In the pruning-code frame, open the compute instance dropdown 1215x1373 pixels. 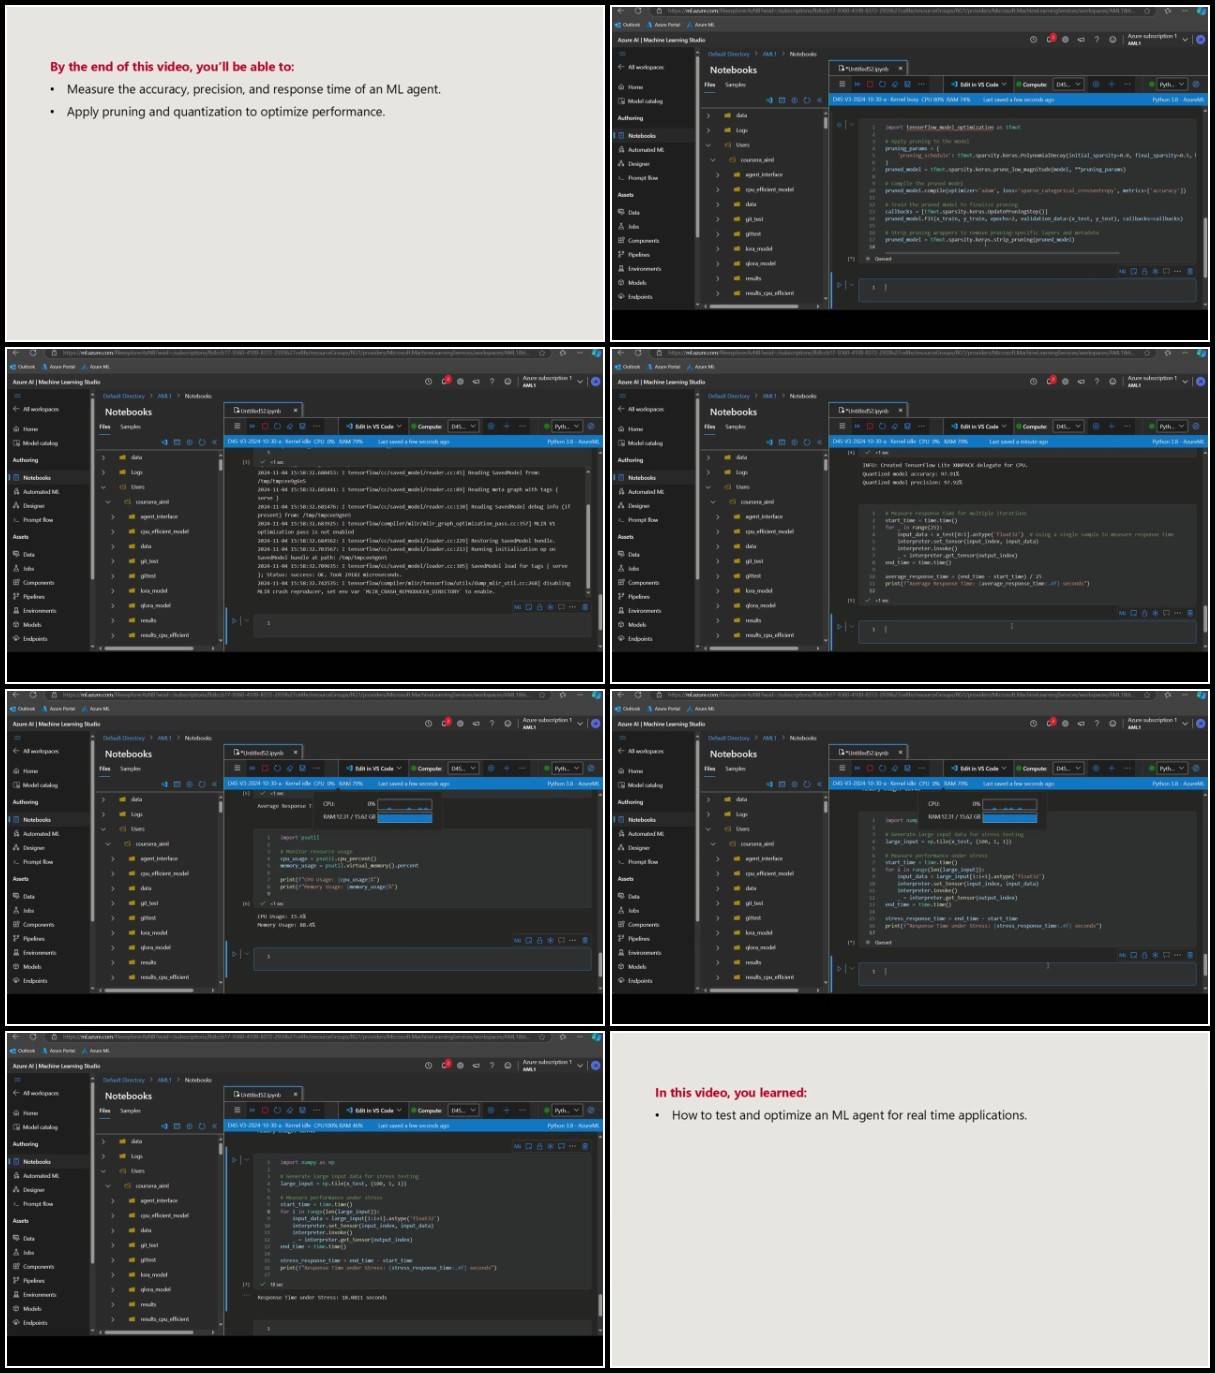coord(1068,84)
